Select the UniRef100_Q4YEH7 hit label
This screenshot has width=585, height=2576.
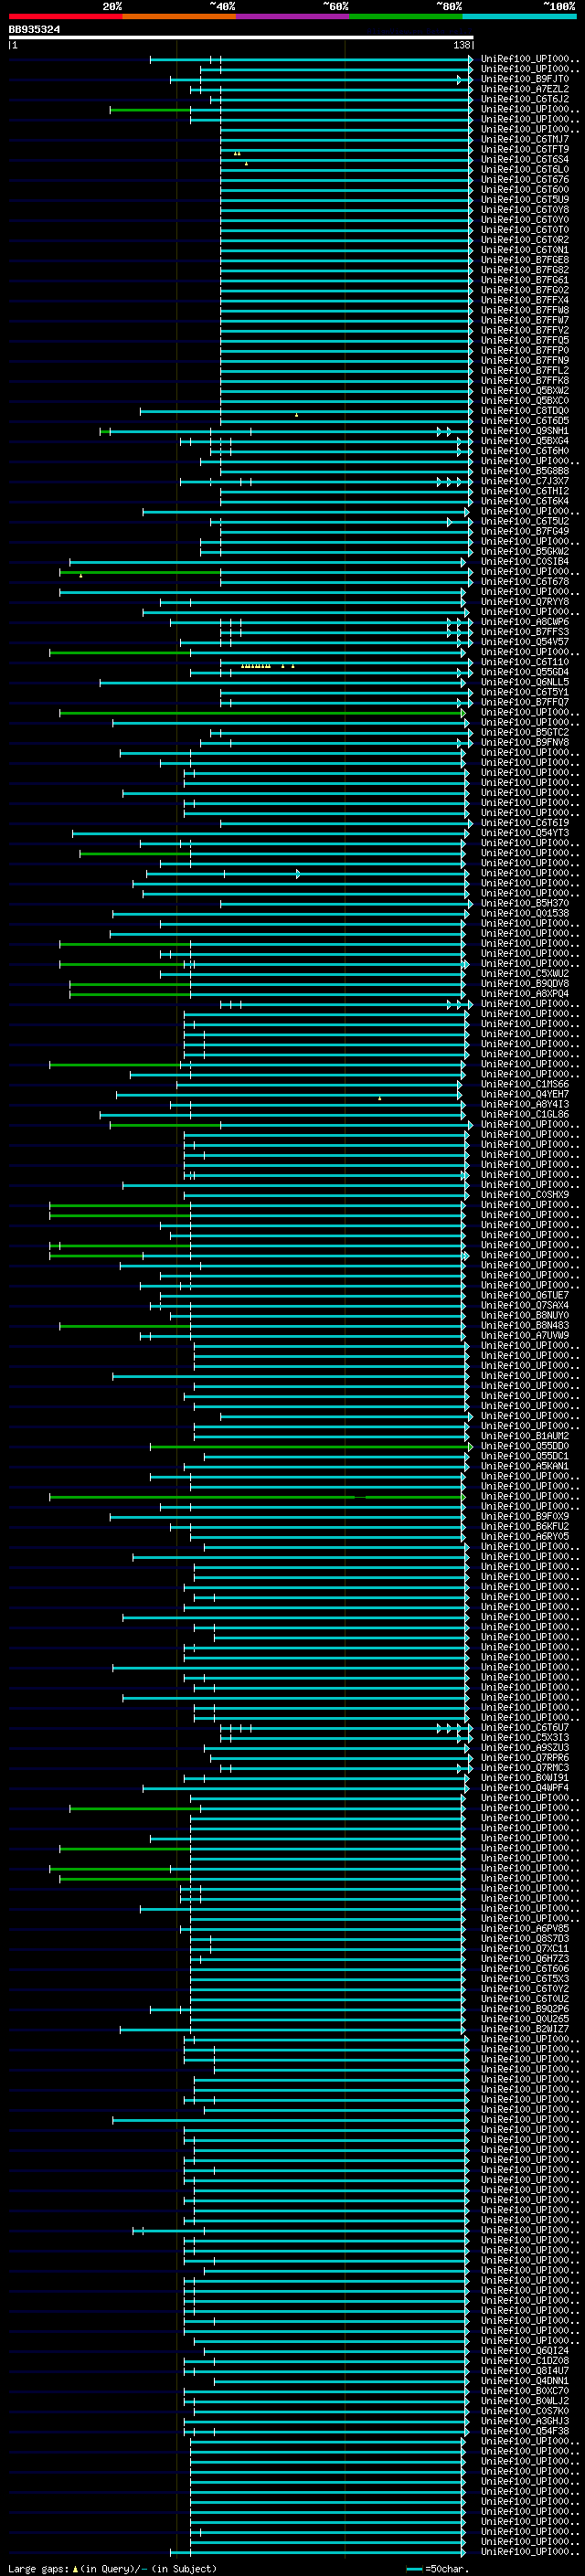click(525, 1094)
